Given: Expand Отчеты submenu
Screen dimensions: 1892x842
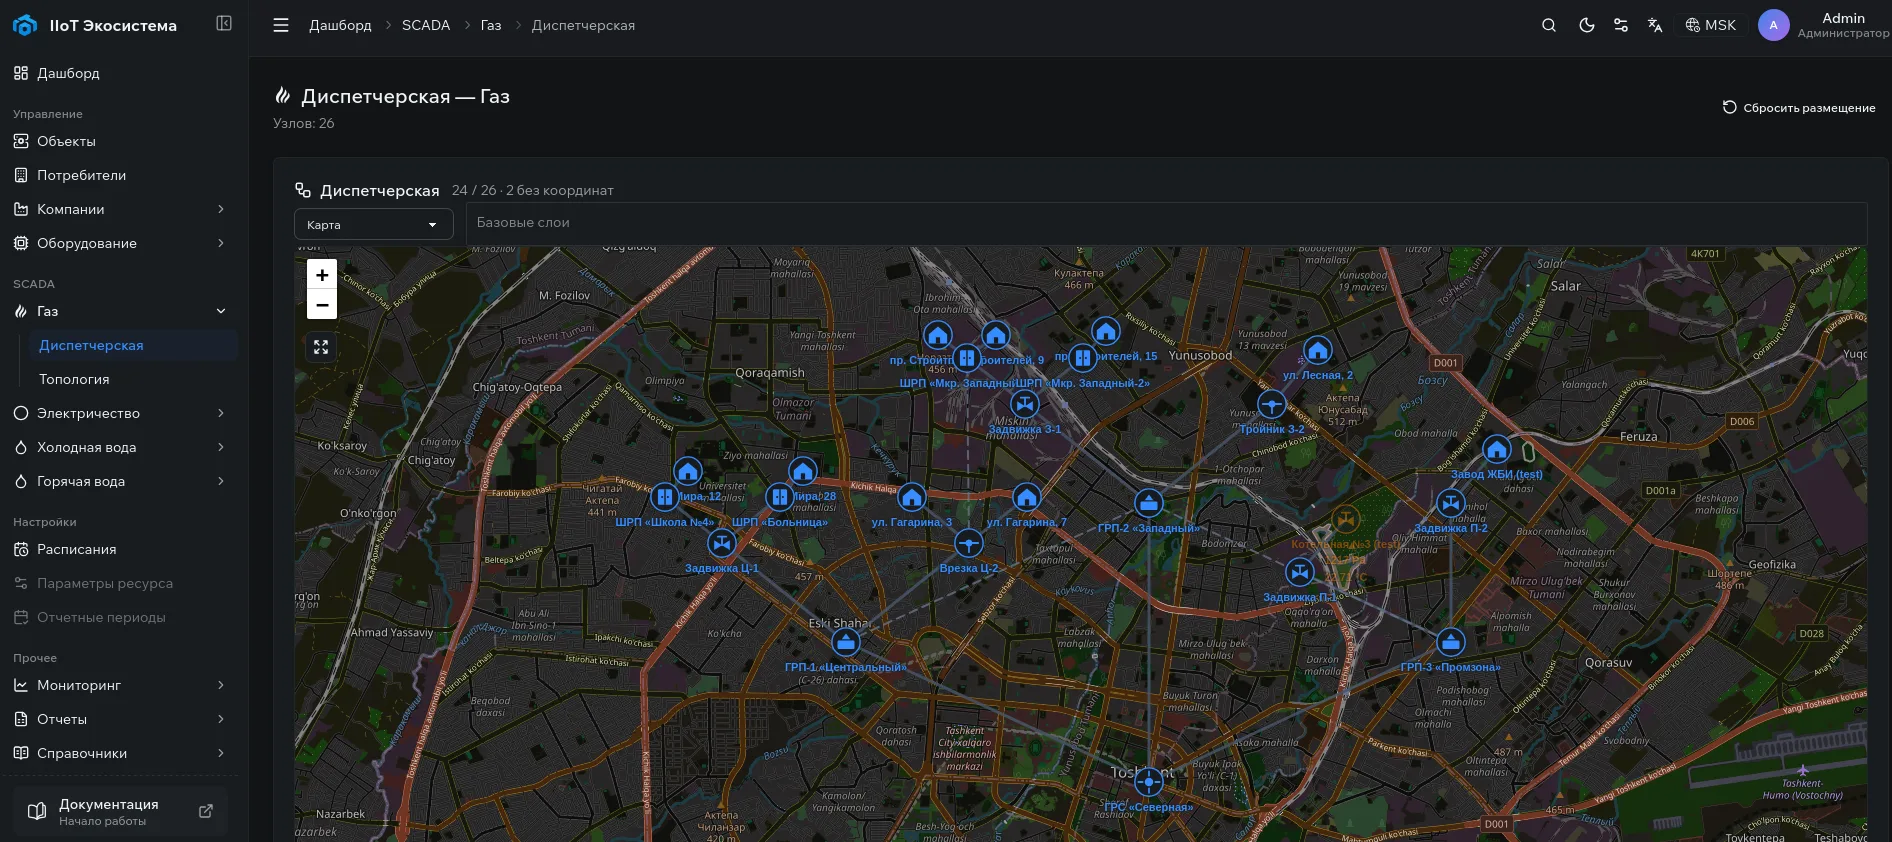Looking at the screenshot, I should click(120, 719).
